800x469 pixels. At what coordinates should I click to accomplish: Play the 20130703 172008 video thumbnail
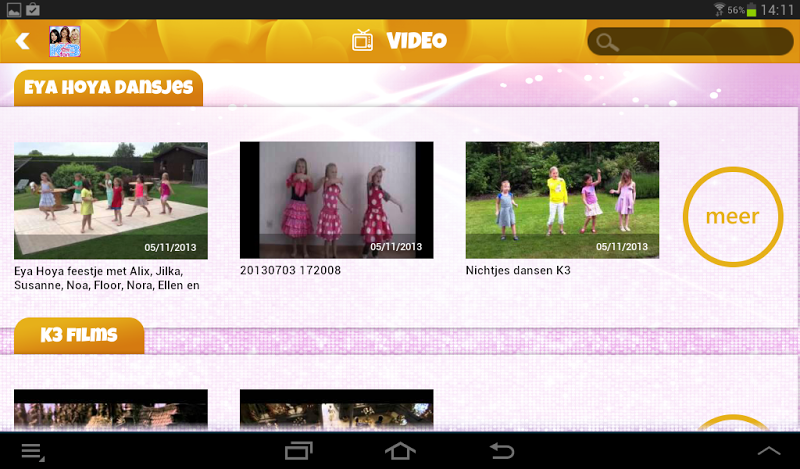(x=337, y=200)
